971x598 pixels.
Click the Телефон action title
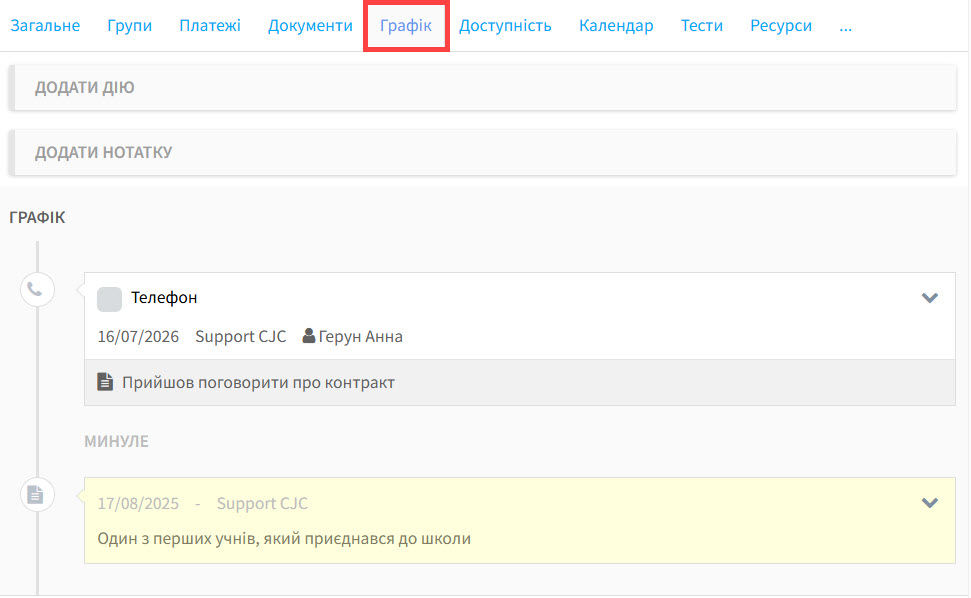coord(164,298)
